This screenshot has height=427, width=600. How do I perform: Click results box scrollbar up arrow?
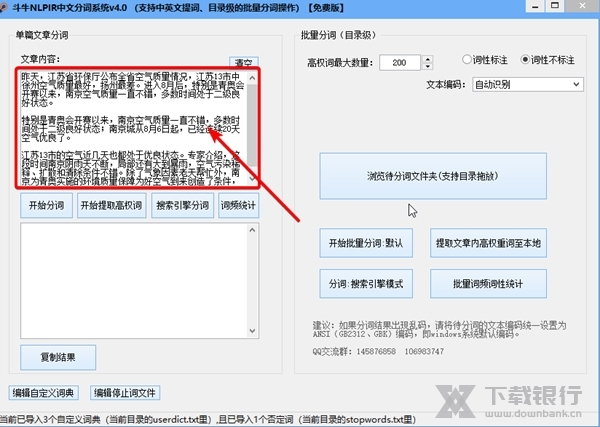point(252,230)
